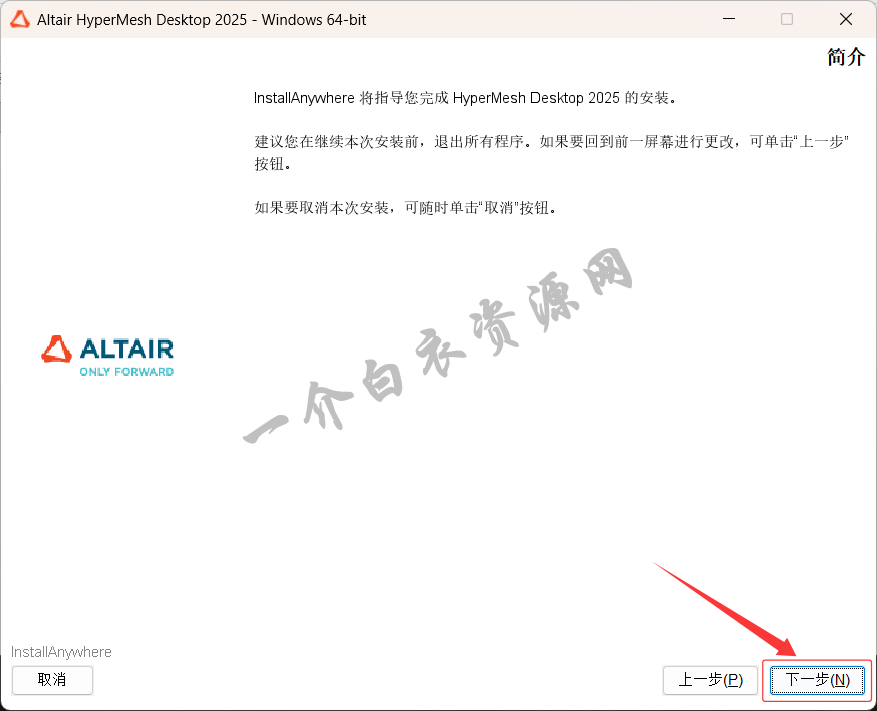Click the ONLY FORWARD tagline under the logo

pos(126,372)
